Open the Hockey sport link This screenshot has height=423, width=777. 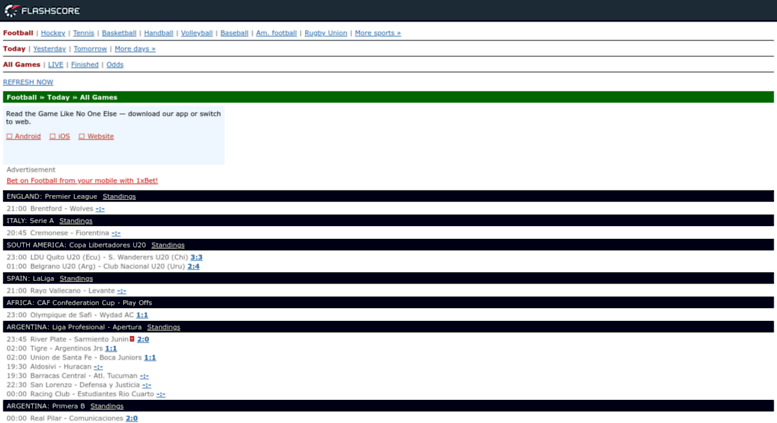click(53, 33)
